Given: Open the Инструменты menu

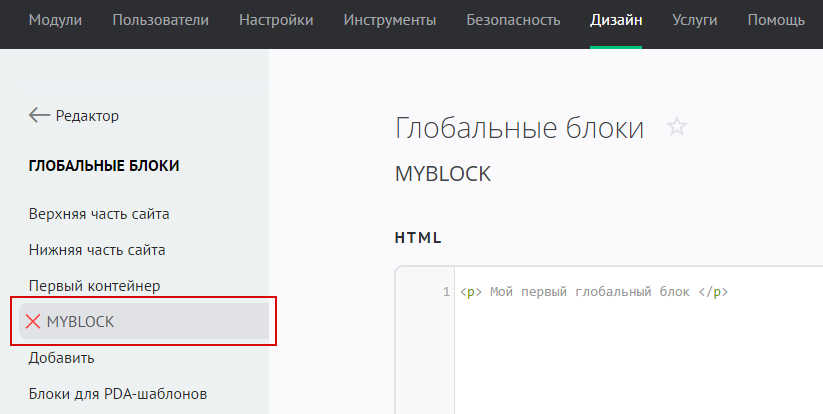Looking at the screenshot, I should click(x=389, y=20).
